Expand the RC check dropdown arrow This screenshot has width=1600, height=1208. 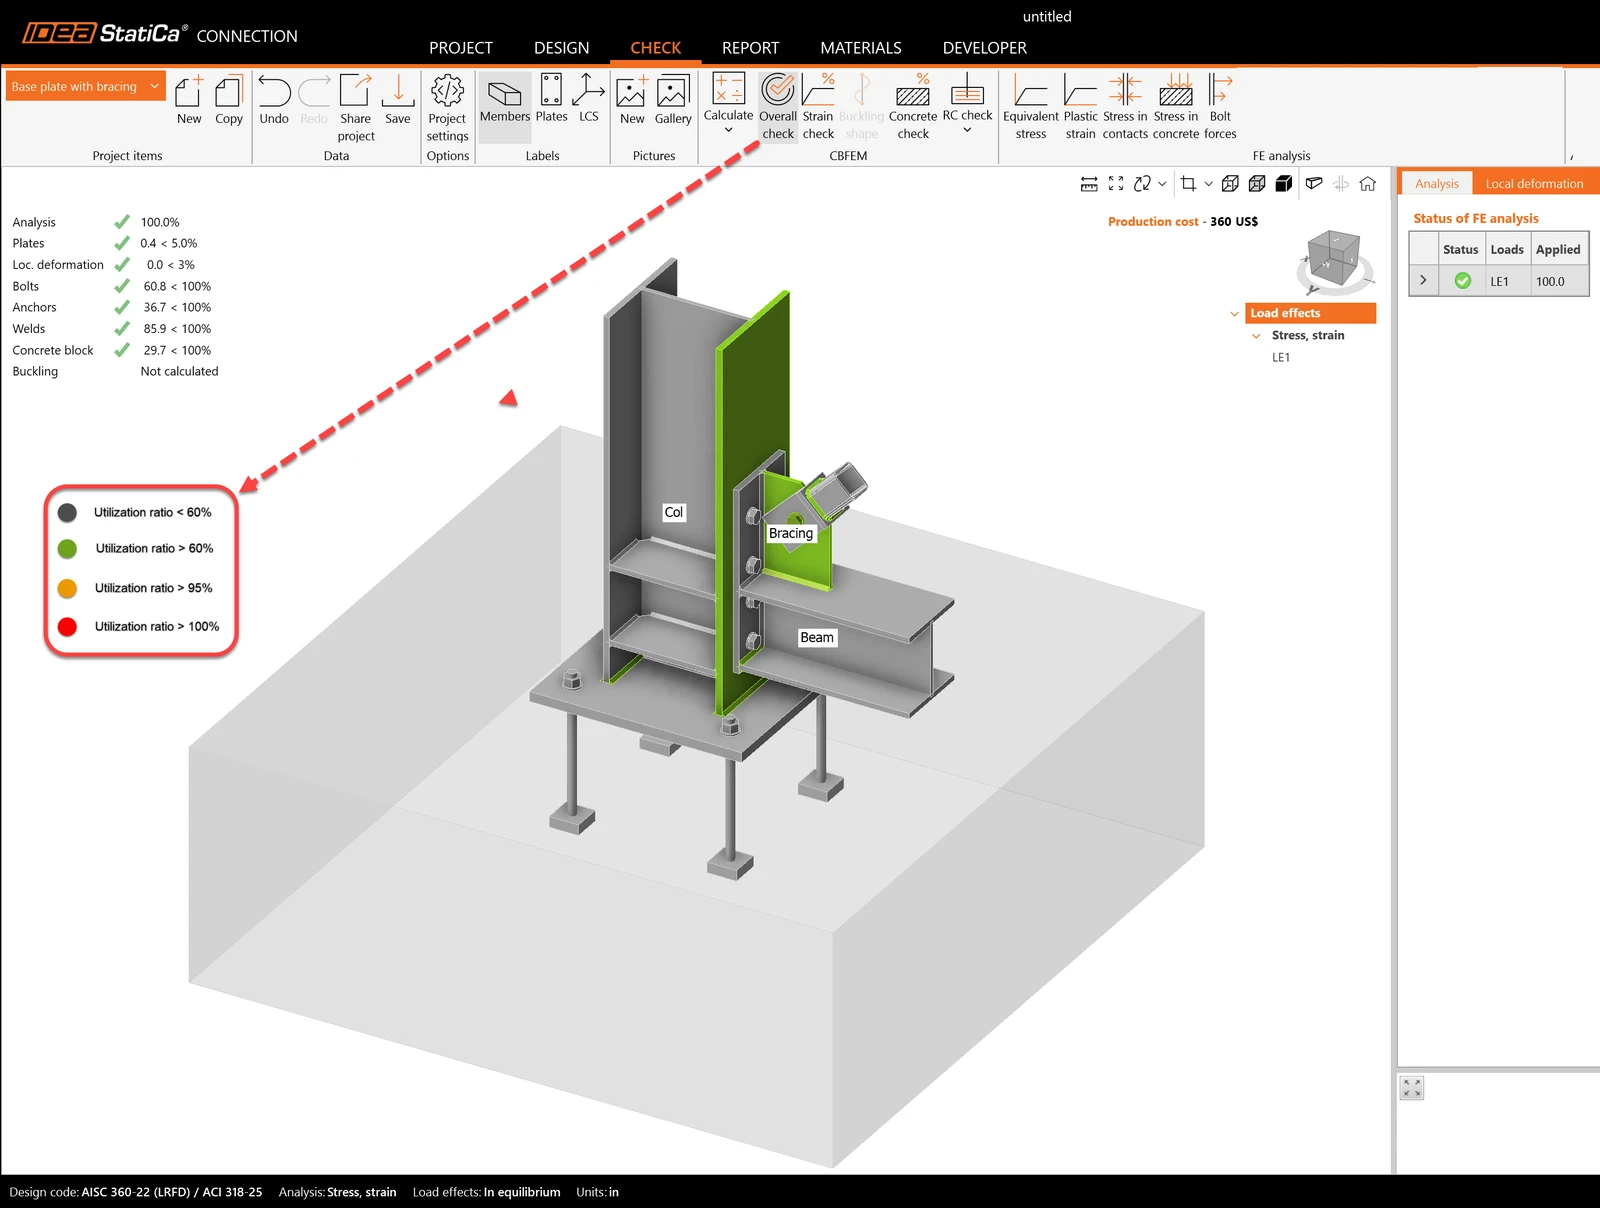click(967, 130)
